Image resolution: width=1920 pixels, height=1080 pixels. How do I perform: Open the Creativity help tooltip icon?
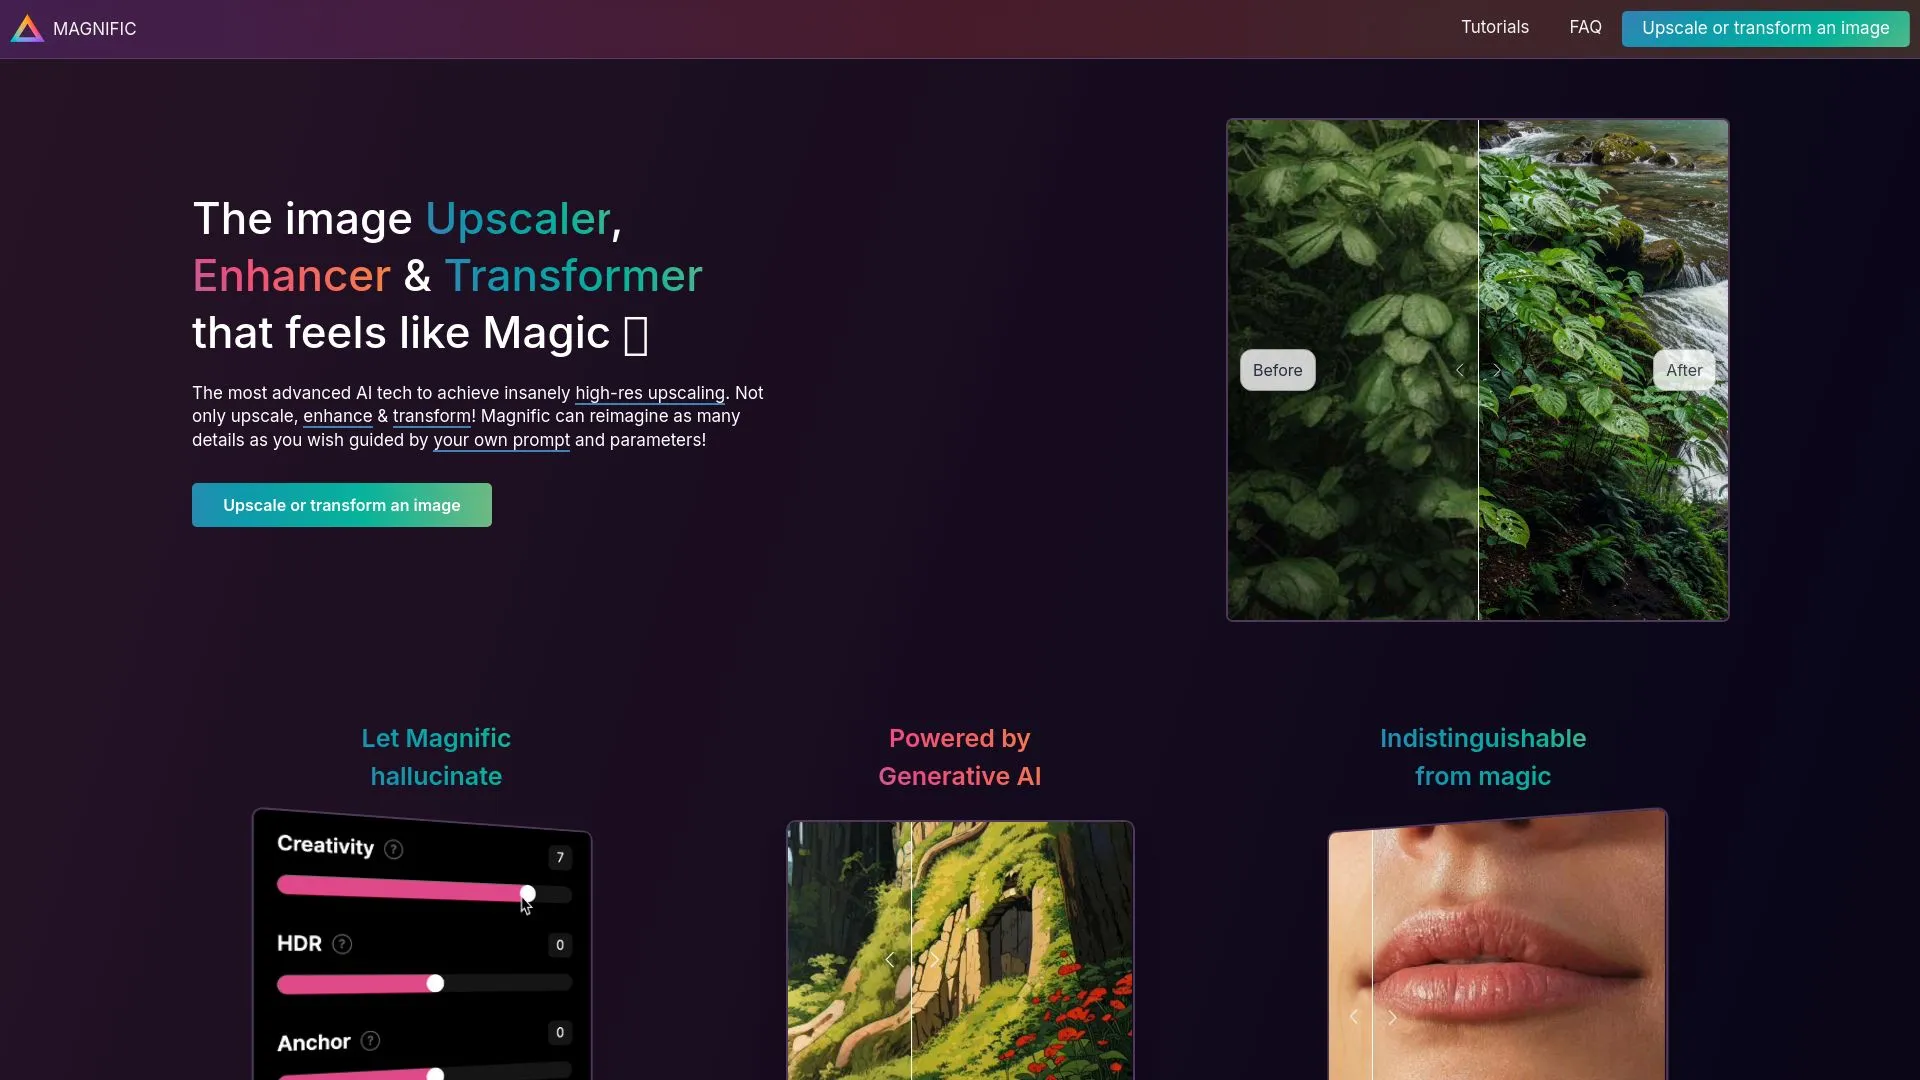392,848
